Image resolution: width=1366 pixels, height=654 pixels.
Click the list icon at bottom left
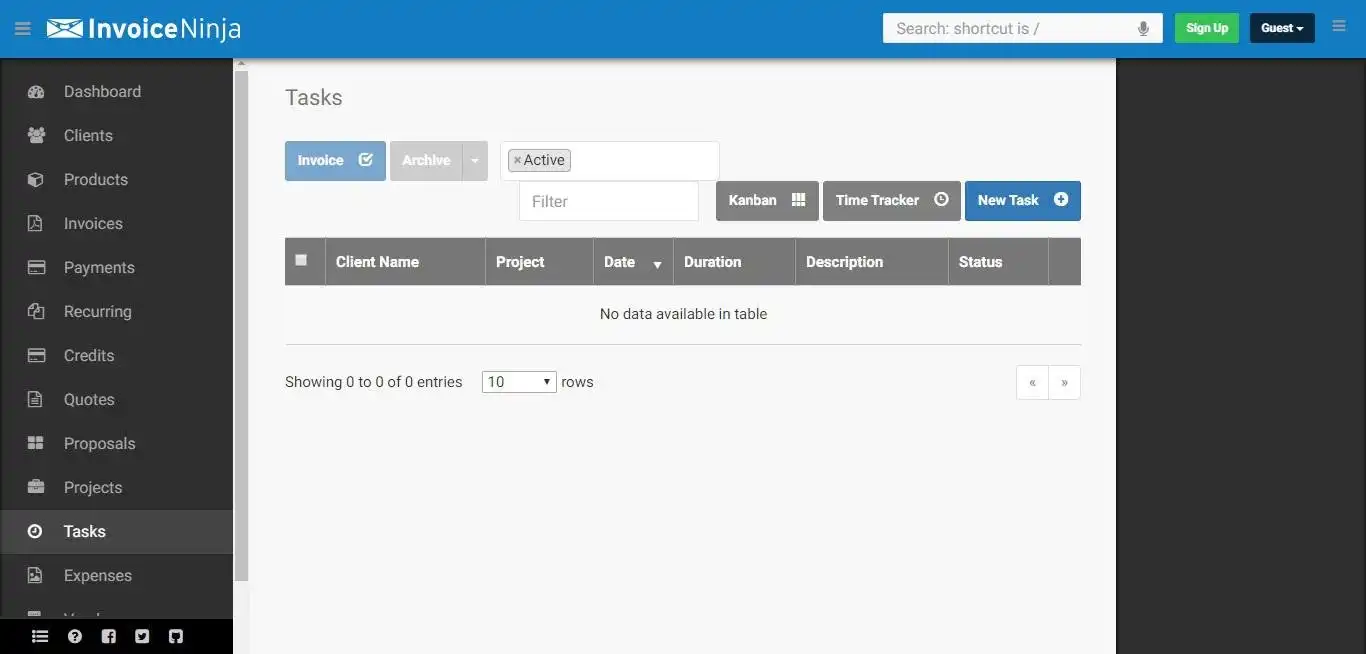point(39,636)
